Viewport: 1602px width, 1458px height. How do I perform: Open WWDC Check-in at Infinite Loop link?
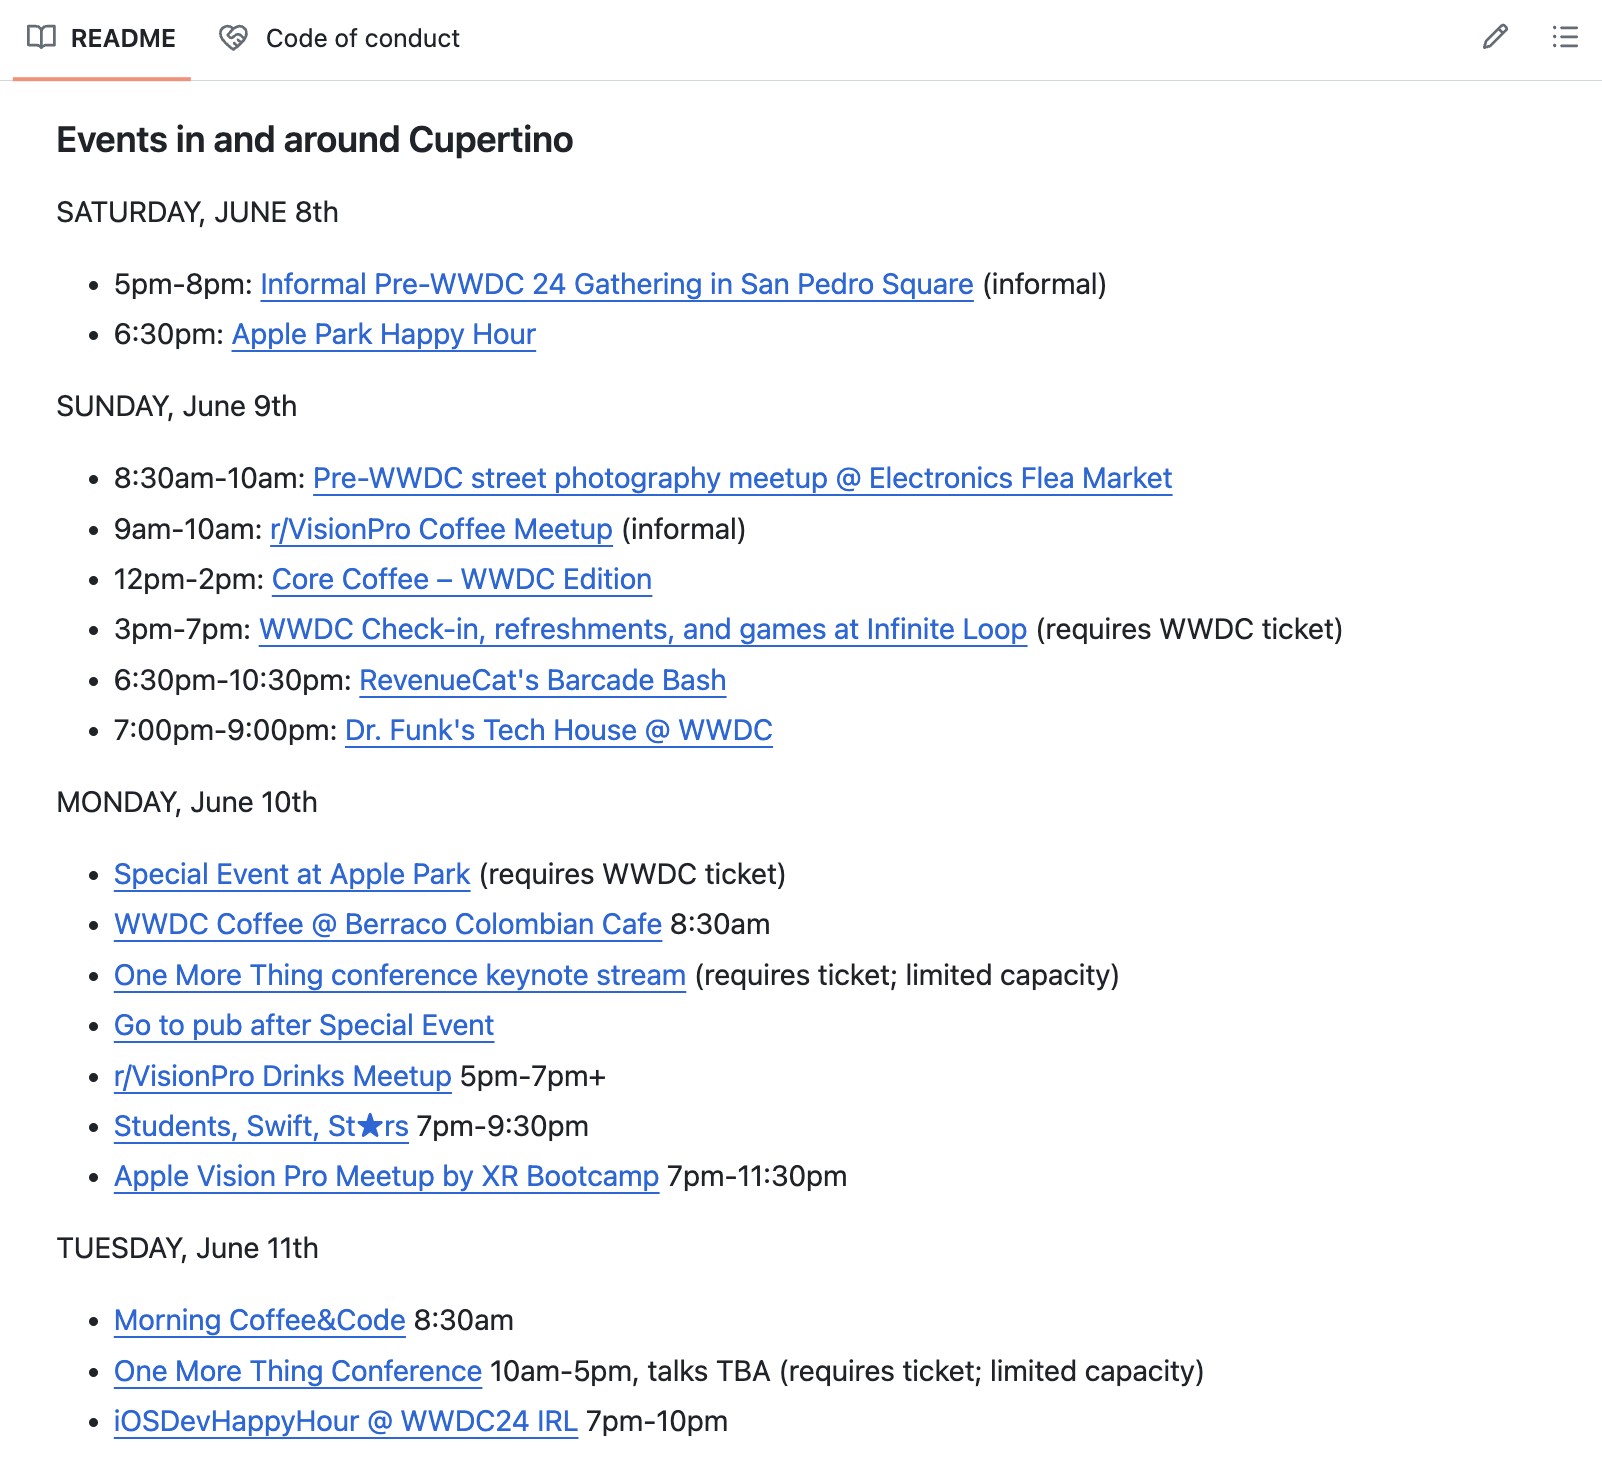(643, 629)
